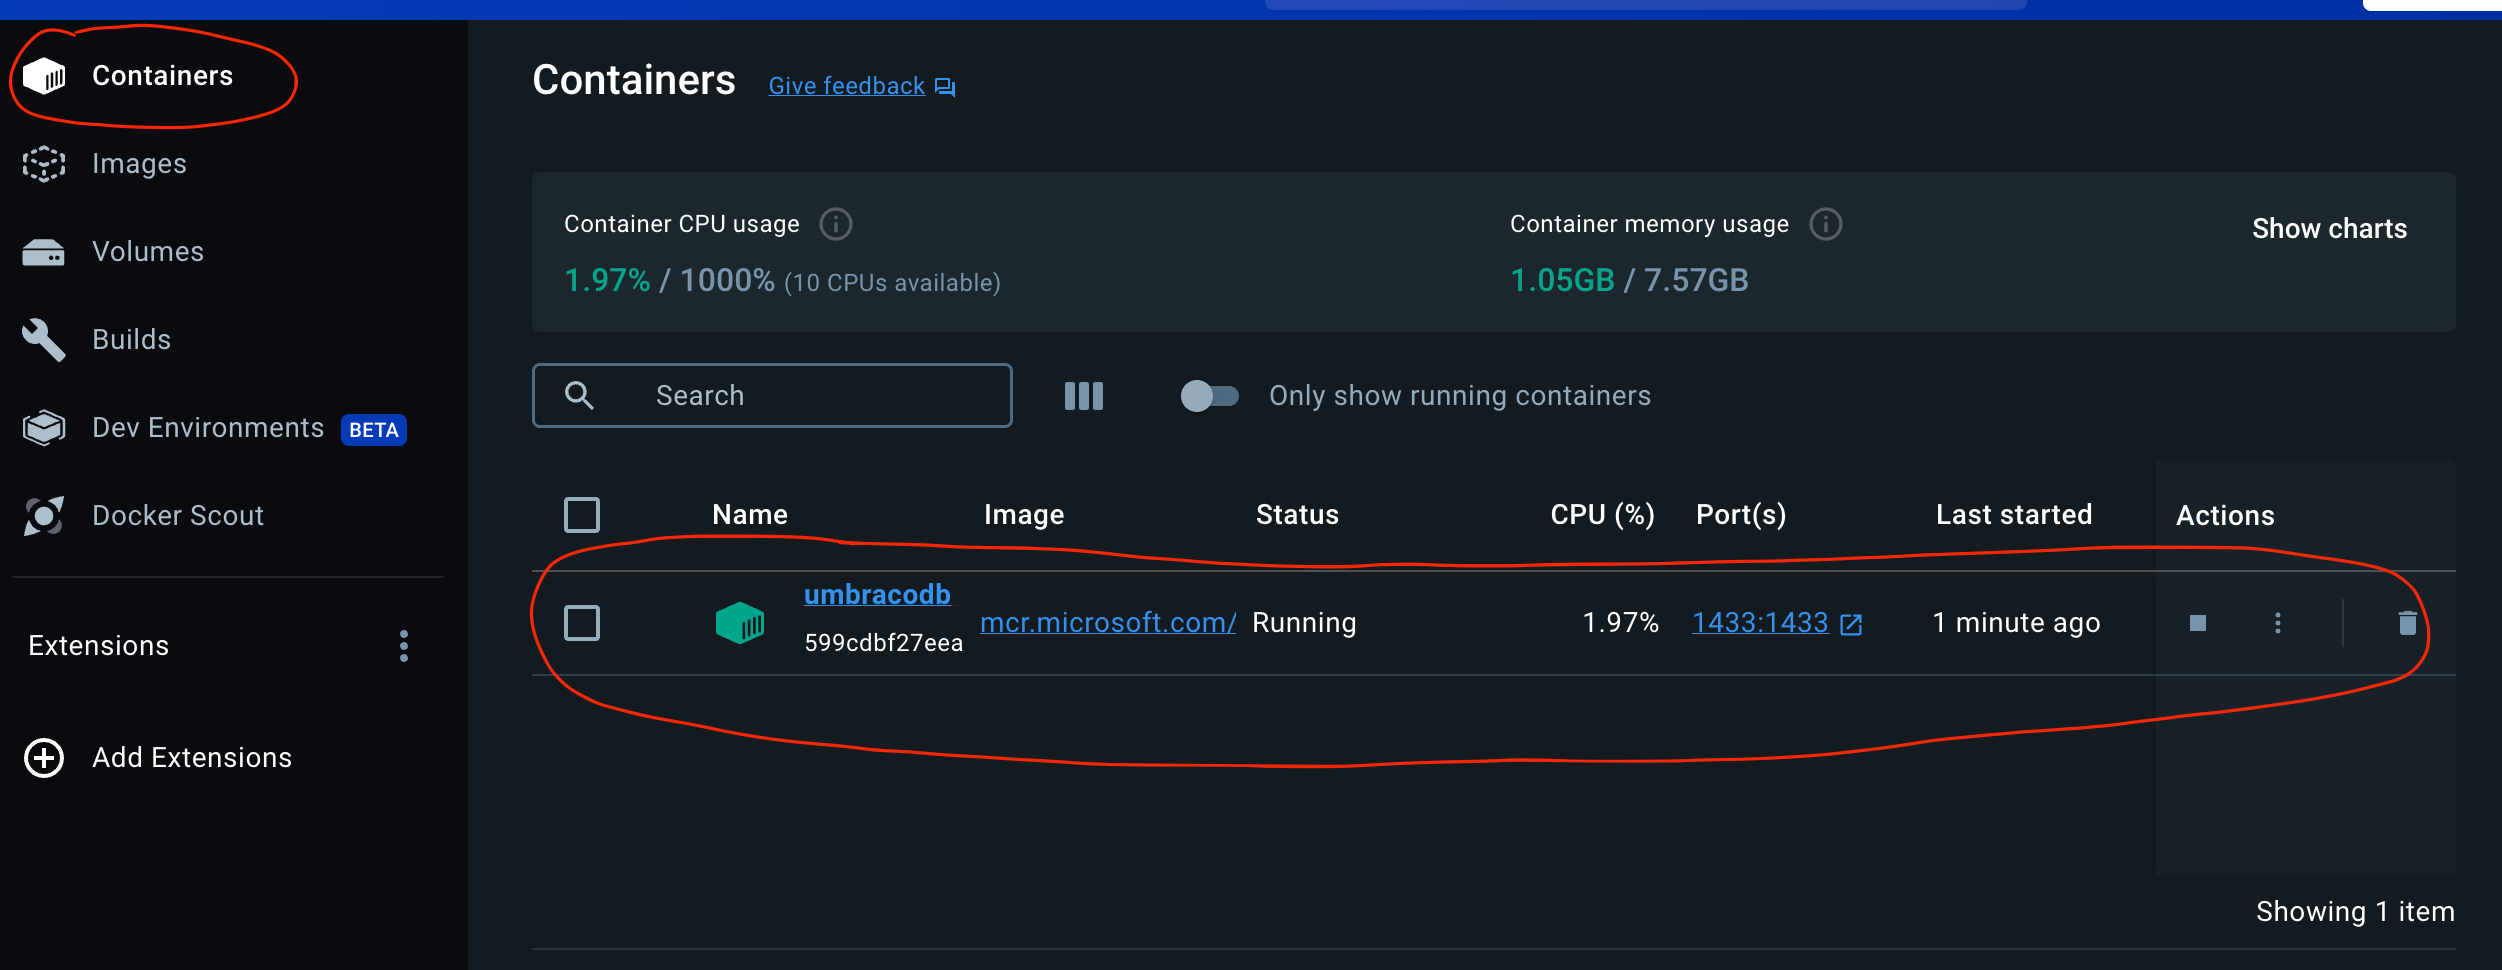Image resolution: width=2502 pixels, height=970 pixels.
Task: Show CPU usage info tooltip icon
Action: [836, 224]
